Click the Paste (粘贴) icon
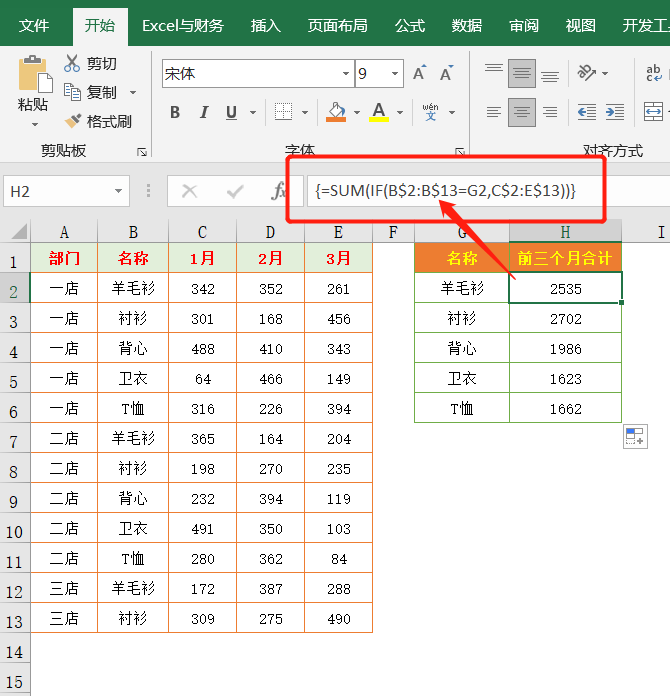The height and width of the screenshot is (696, 670). [x=33, y=78]
